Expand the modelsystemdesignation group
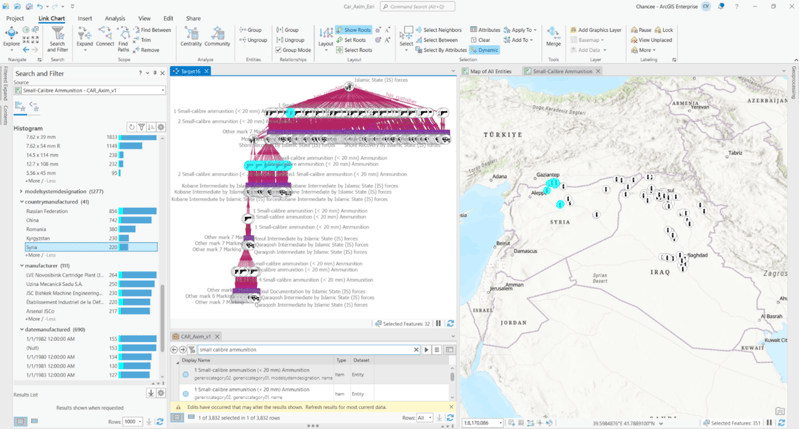The width and height of the screenshot is (799, 429). pos(21,192)
